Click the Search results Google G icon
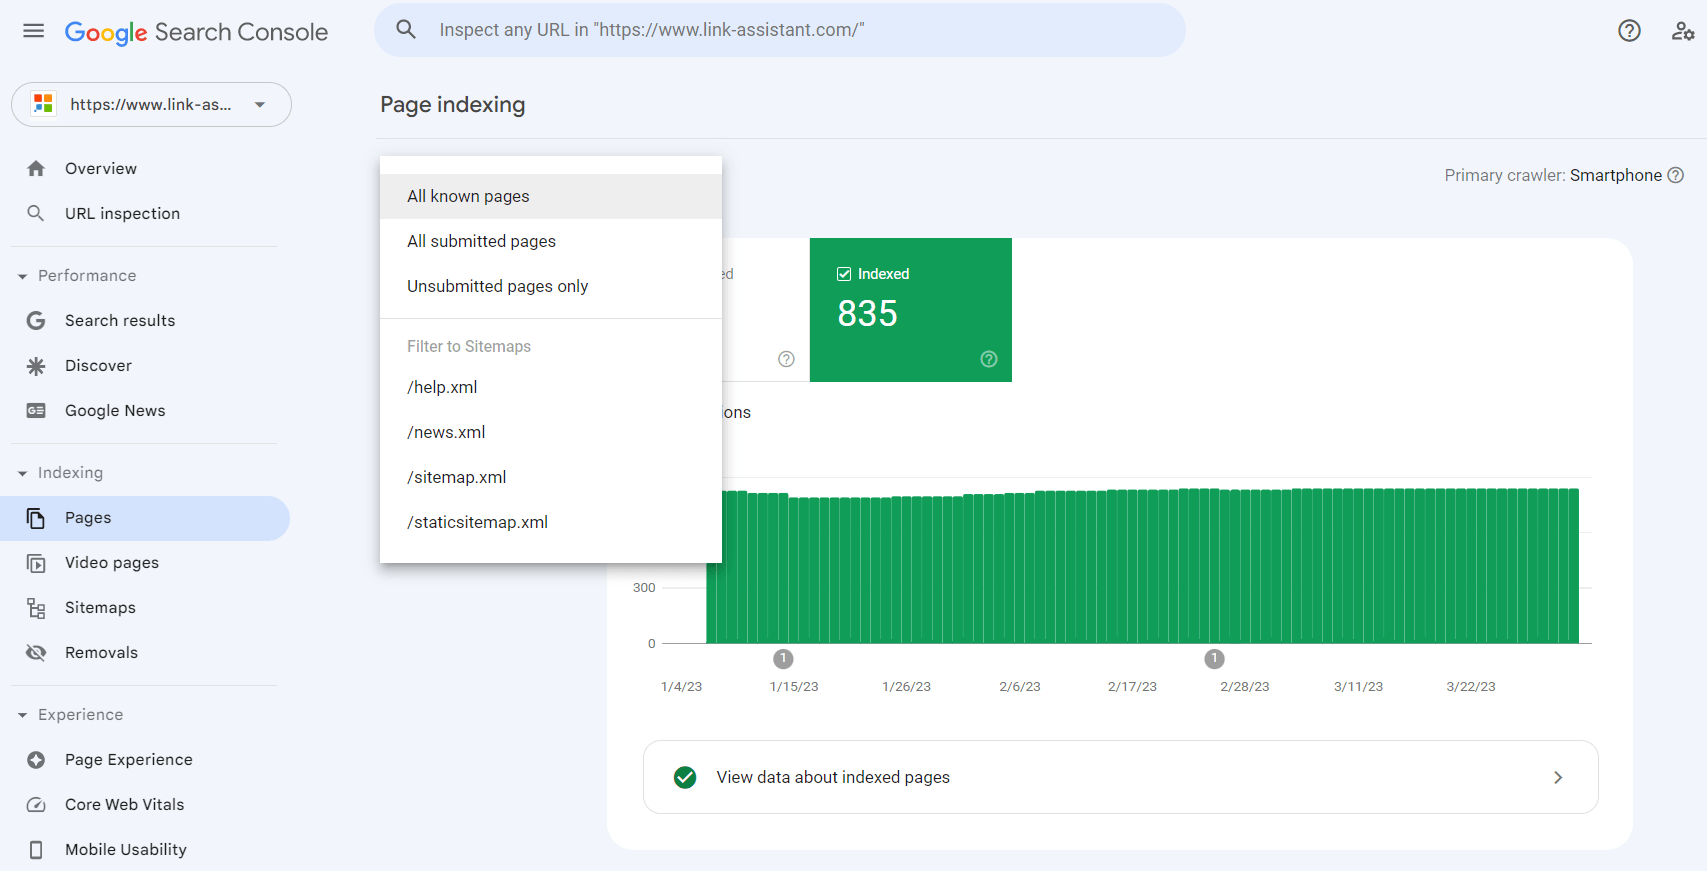The height and width of the screenshot is (871, 1707). click(36, 321)
